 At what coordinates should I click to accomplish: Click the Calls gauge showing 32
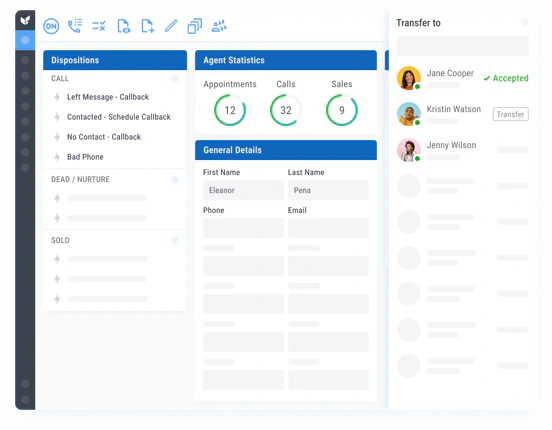(x=286, y=110)
